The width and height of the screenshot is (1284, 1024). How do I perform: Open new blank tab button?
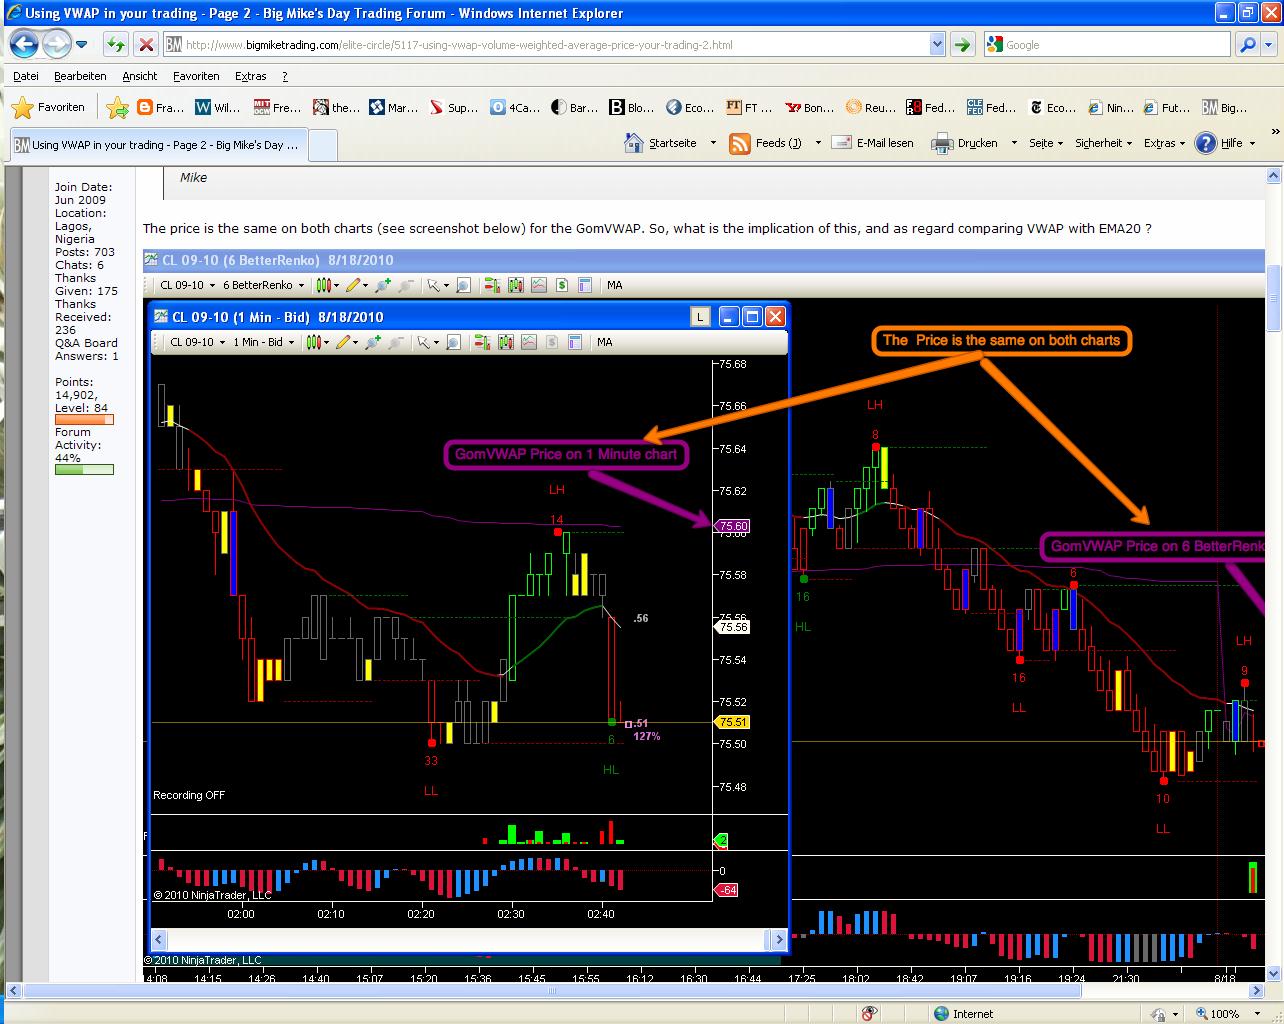323,145
